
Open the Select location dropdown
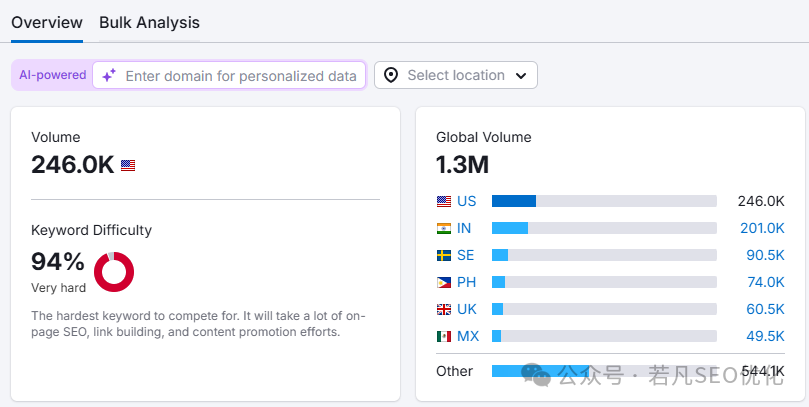[456, 76]
